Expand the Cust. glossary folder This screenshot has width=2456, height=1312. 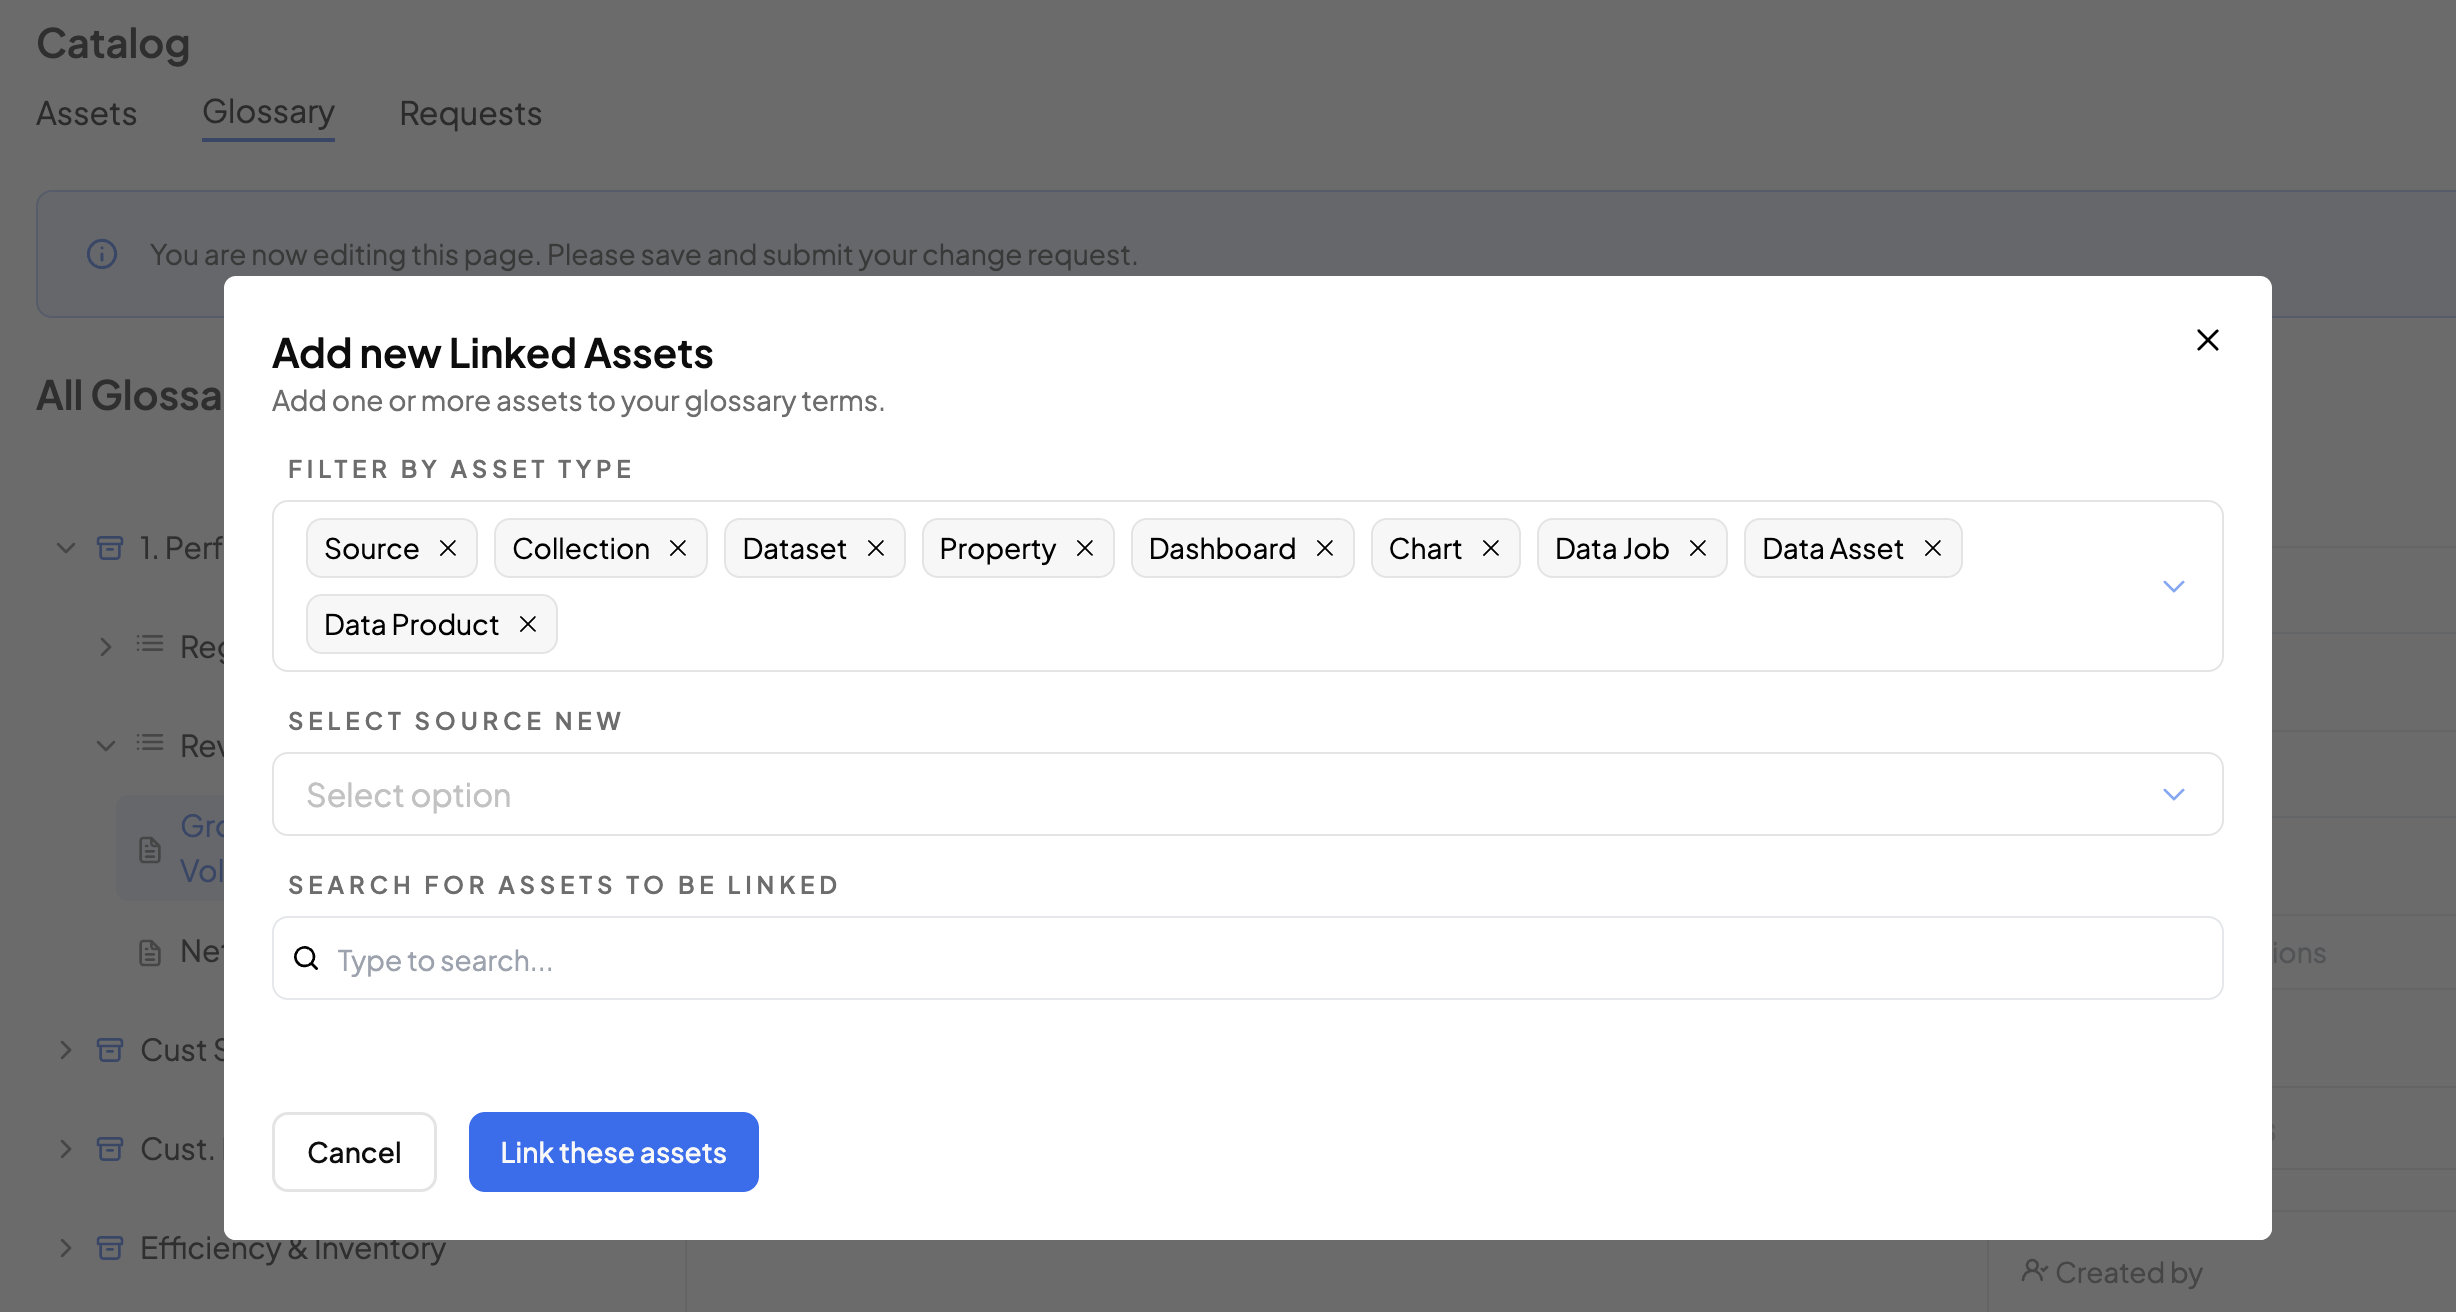[66, 1149]
